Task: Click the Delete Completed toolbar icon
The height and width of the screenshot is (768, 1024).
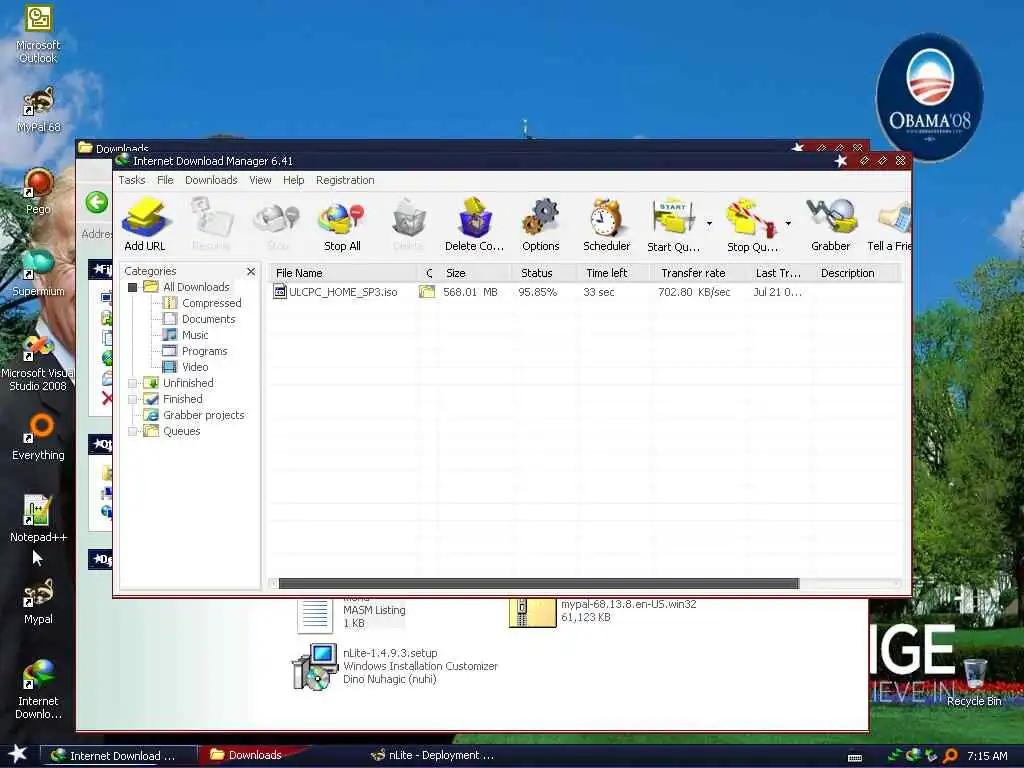Action: pos(475,224)
